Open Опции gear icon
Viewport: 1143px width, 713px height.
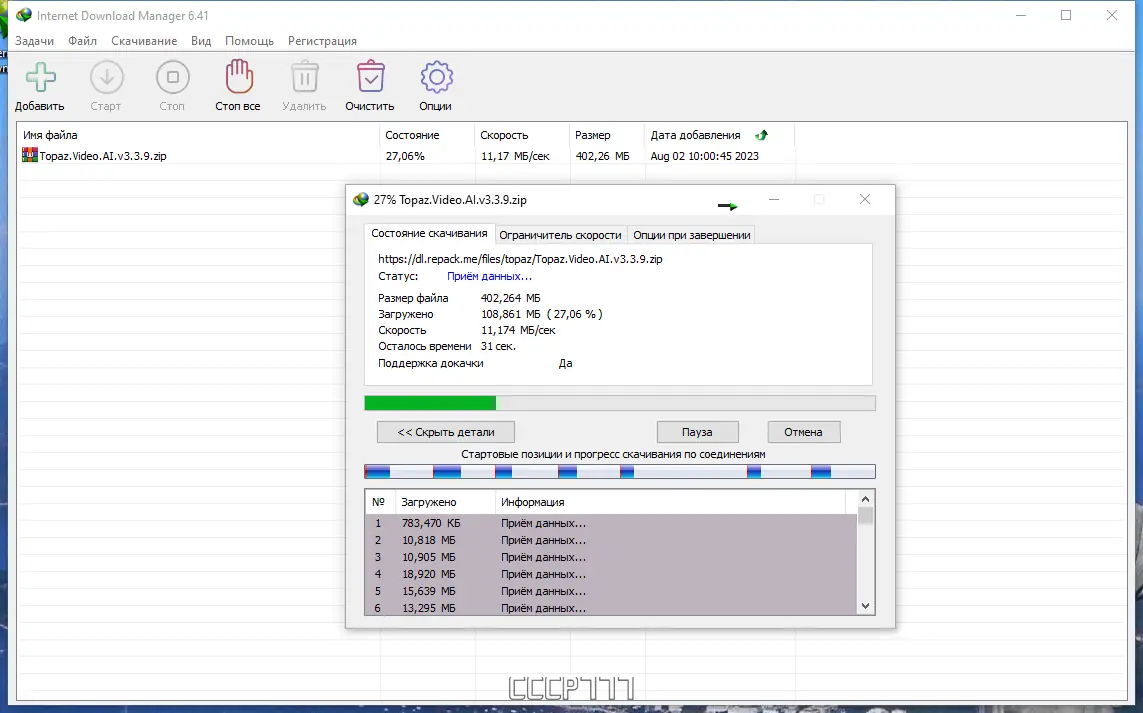point(436,77)
